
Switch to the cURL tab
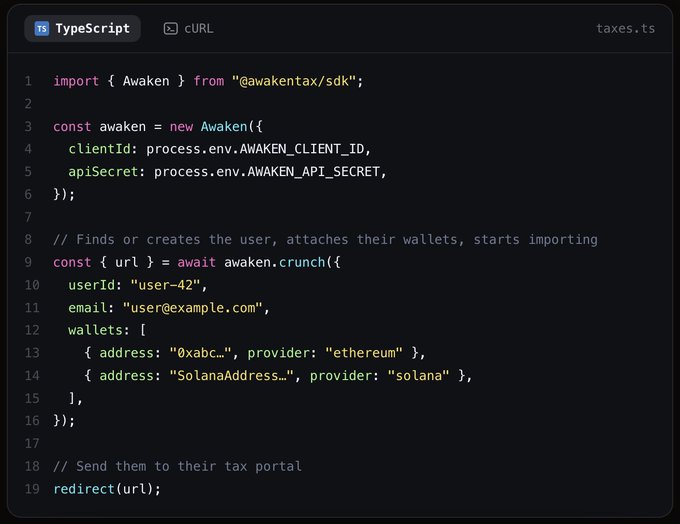click(189, 29)
